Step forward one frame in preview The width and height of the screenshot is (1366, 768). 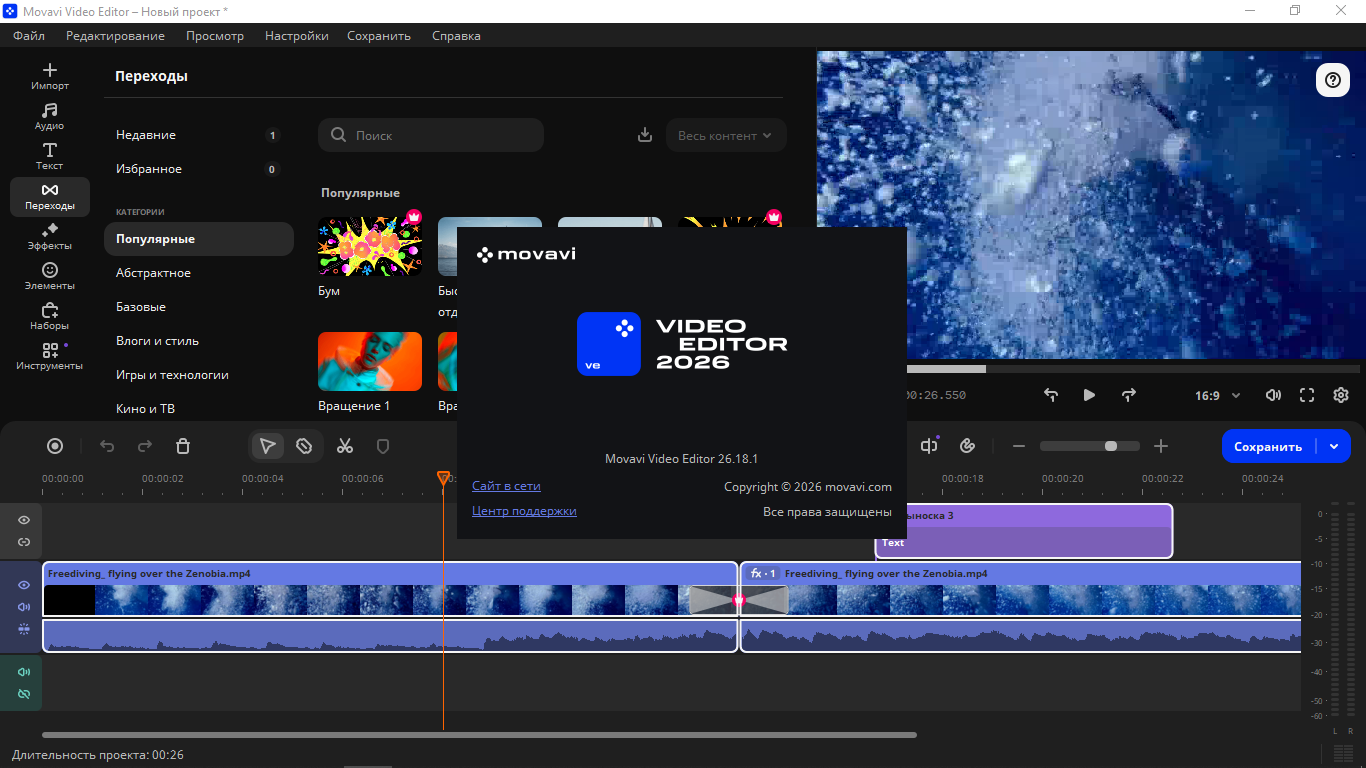pyautogui.click(x=1129, y=395)
